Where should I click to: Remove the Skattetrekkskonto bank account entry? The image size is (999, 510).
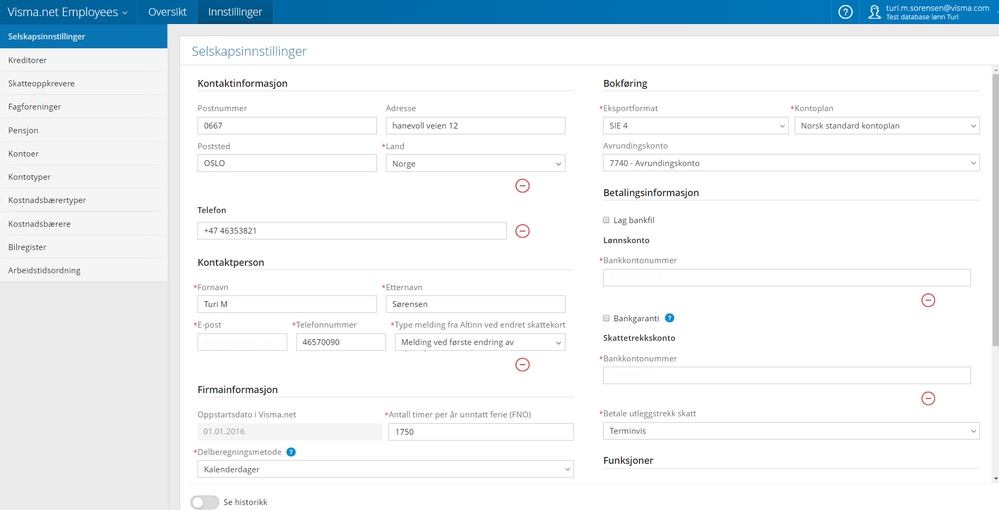click(x=928, y=398)
